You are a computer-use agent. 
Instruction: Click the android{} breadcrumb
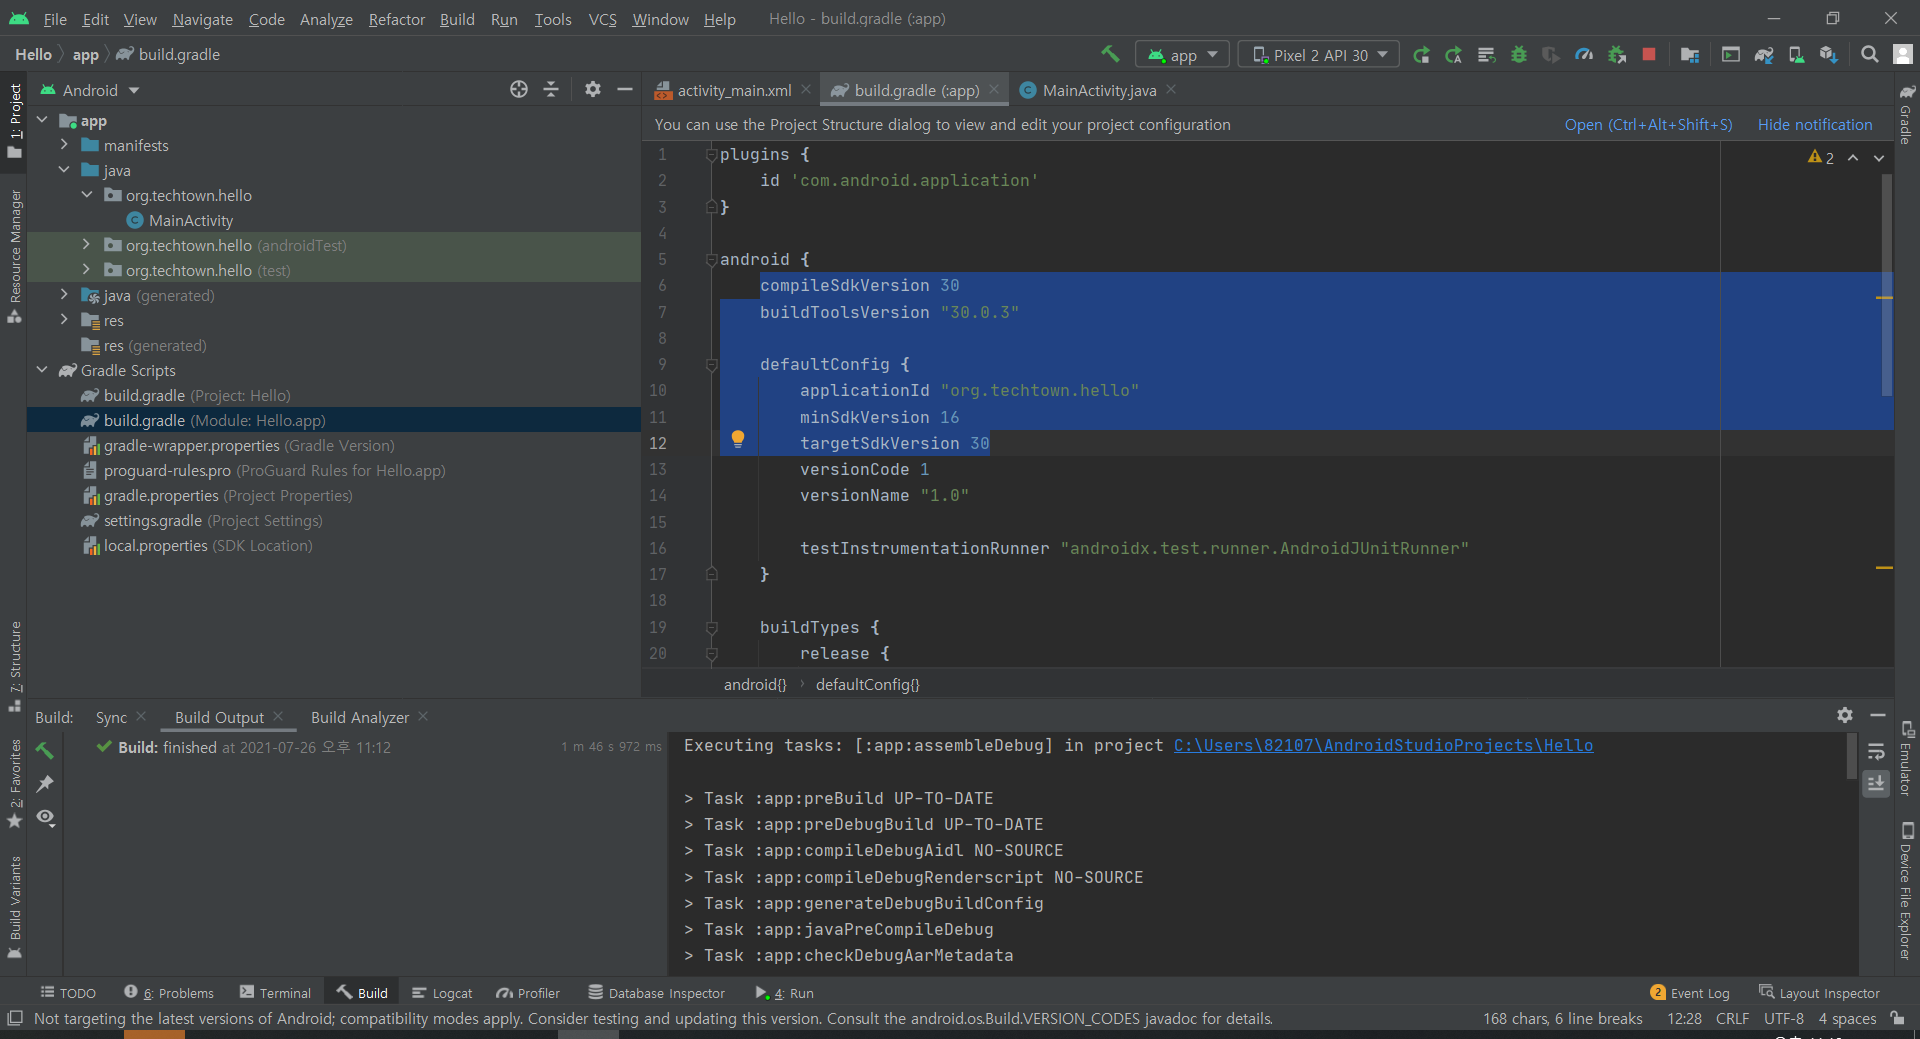[x=755, y=684]
